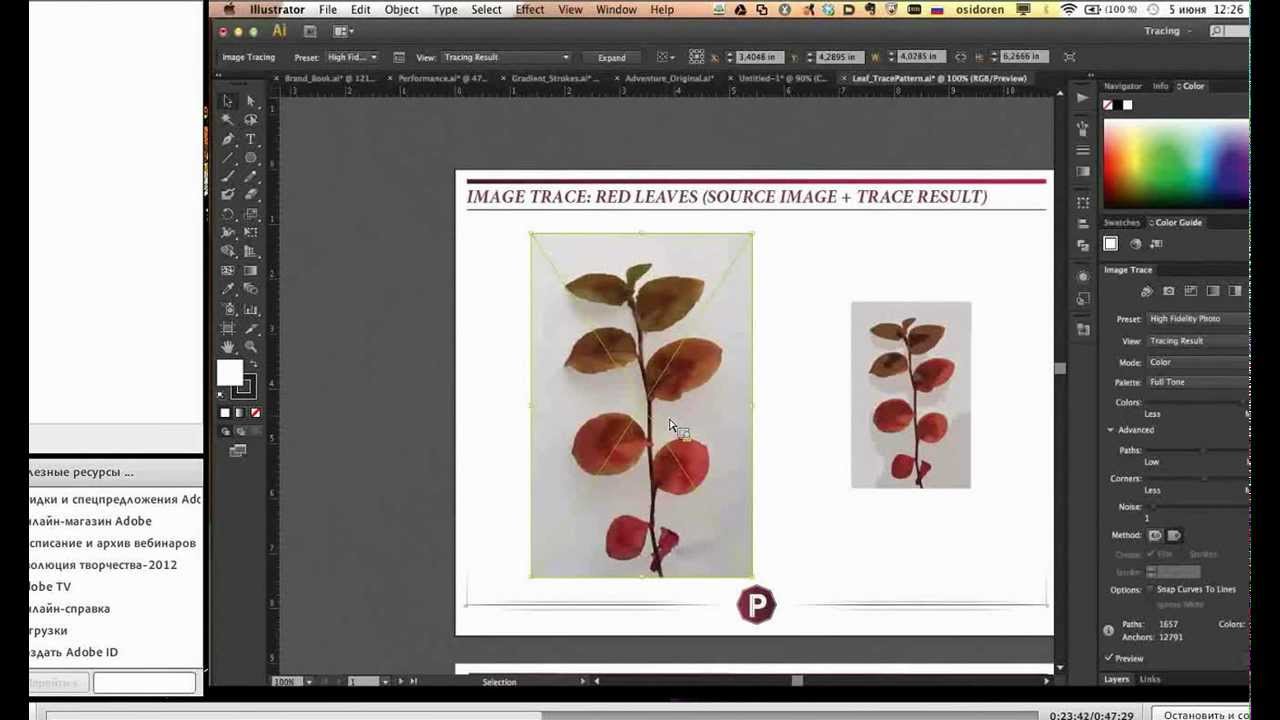Open the View dropdown in Image Trace panel
1280x720 pixels.
point(1197,341)
